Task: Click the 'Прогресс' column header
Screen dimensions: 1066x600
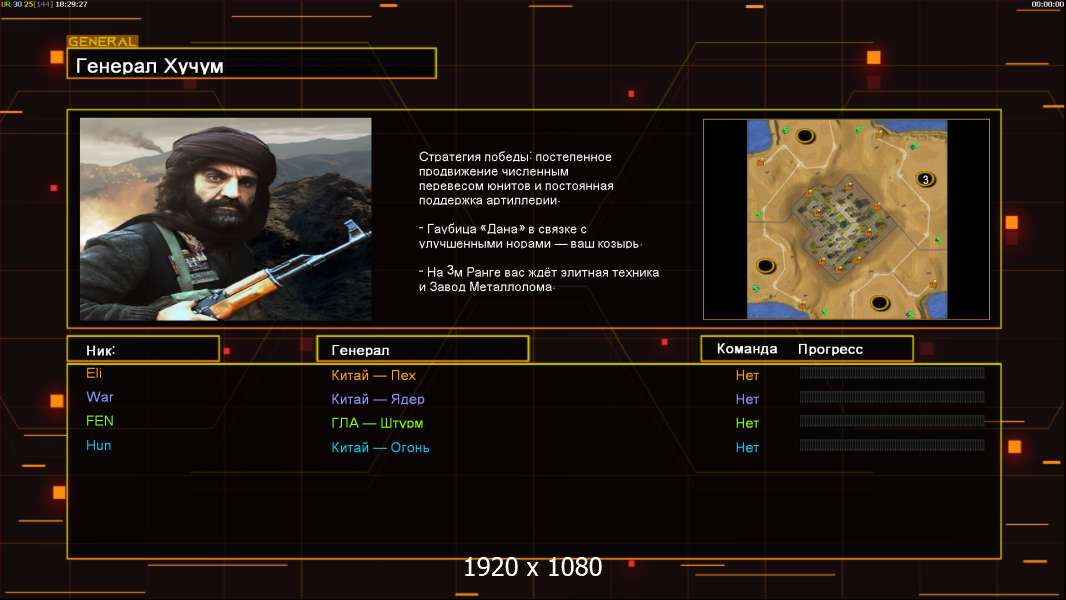Action: tap(830, 349)
